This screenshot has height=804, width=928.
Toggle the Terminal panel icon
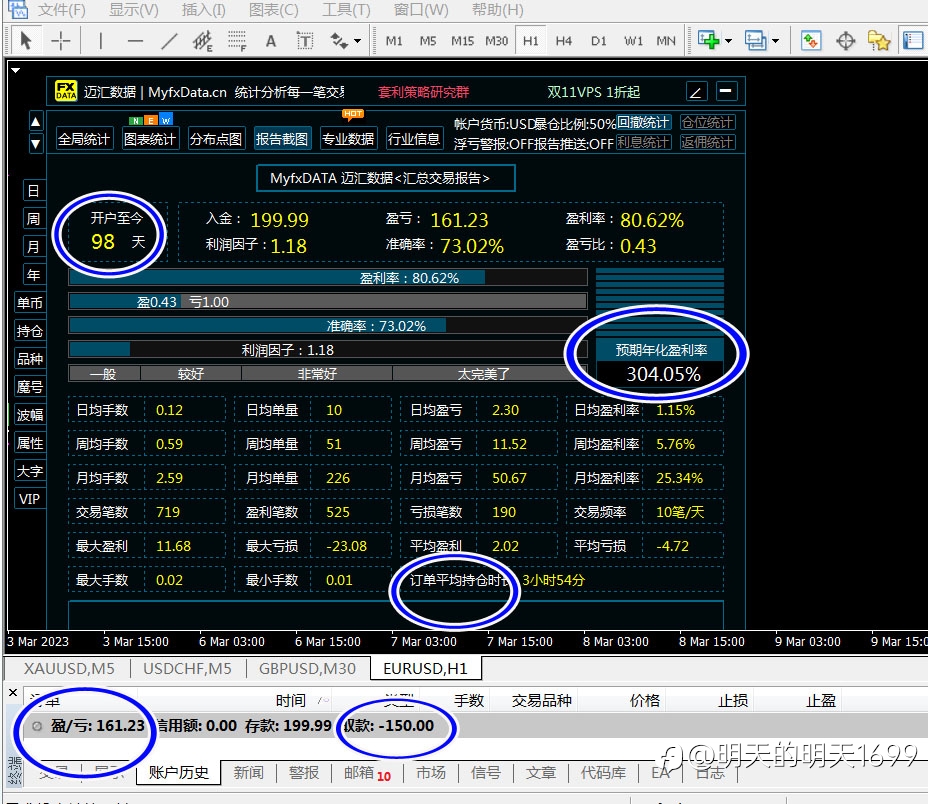(x=913, y=41)
